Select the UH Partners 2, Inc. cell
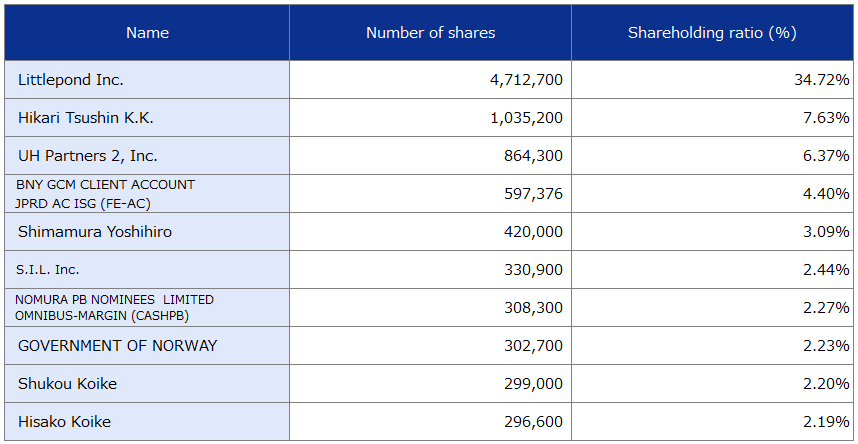Viewport: 858px width, 444px height. (x=147, y=156)
